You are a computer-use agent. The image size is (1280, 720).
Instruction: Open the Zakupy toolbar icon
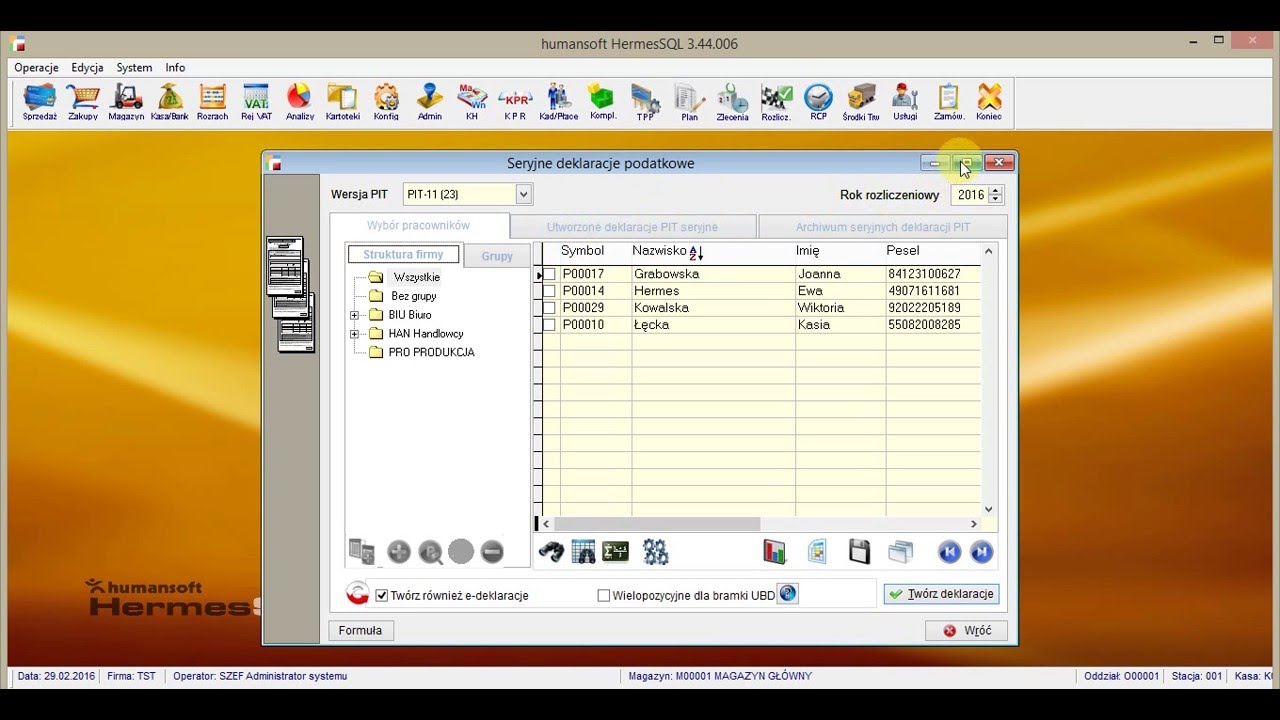click(x=83, y=103)
